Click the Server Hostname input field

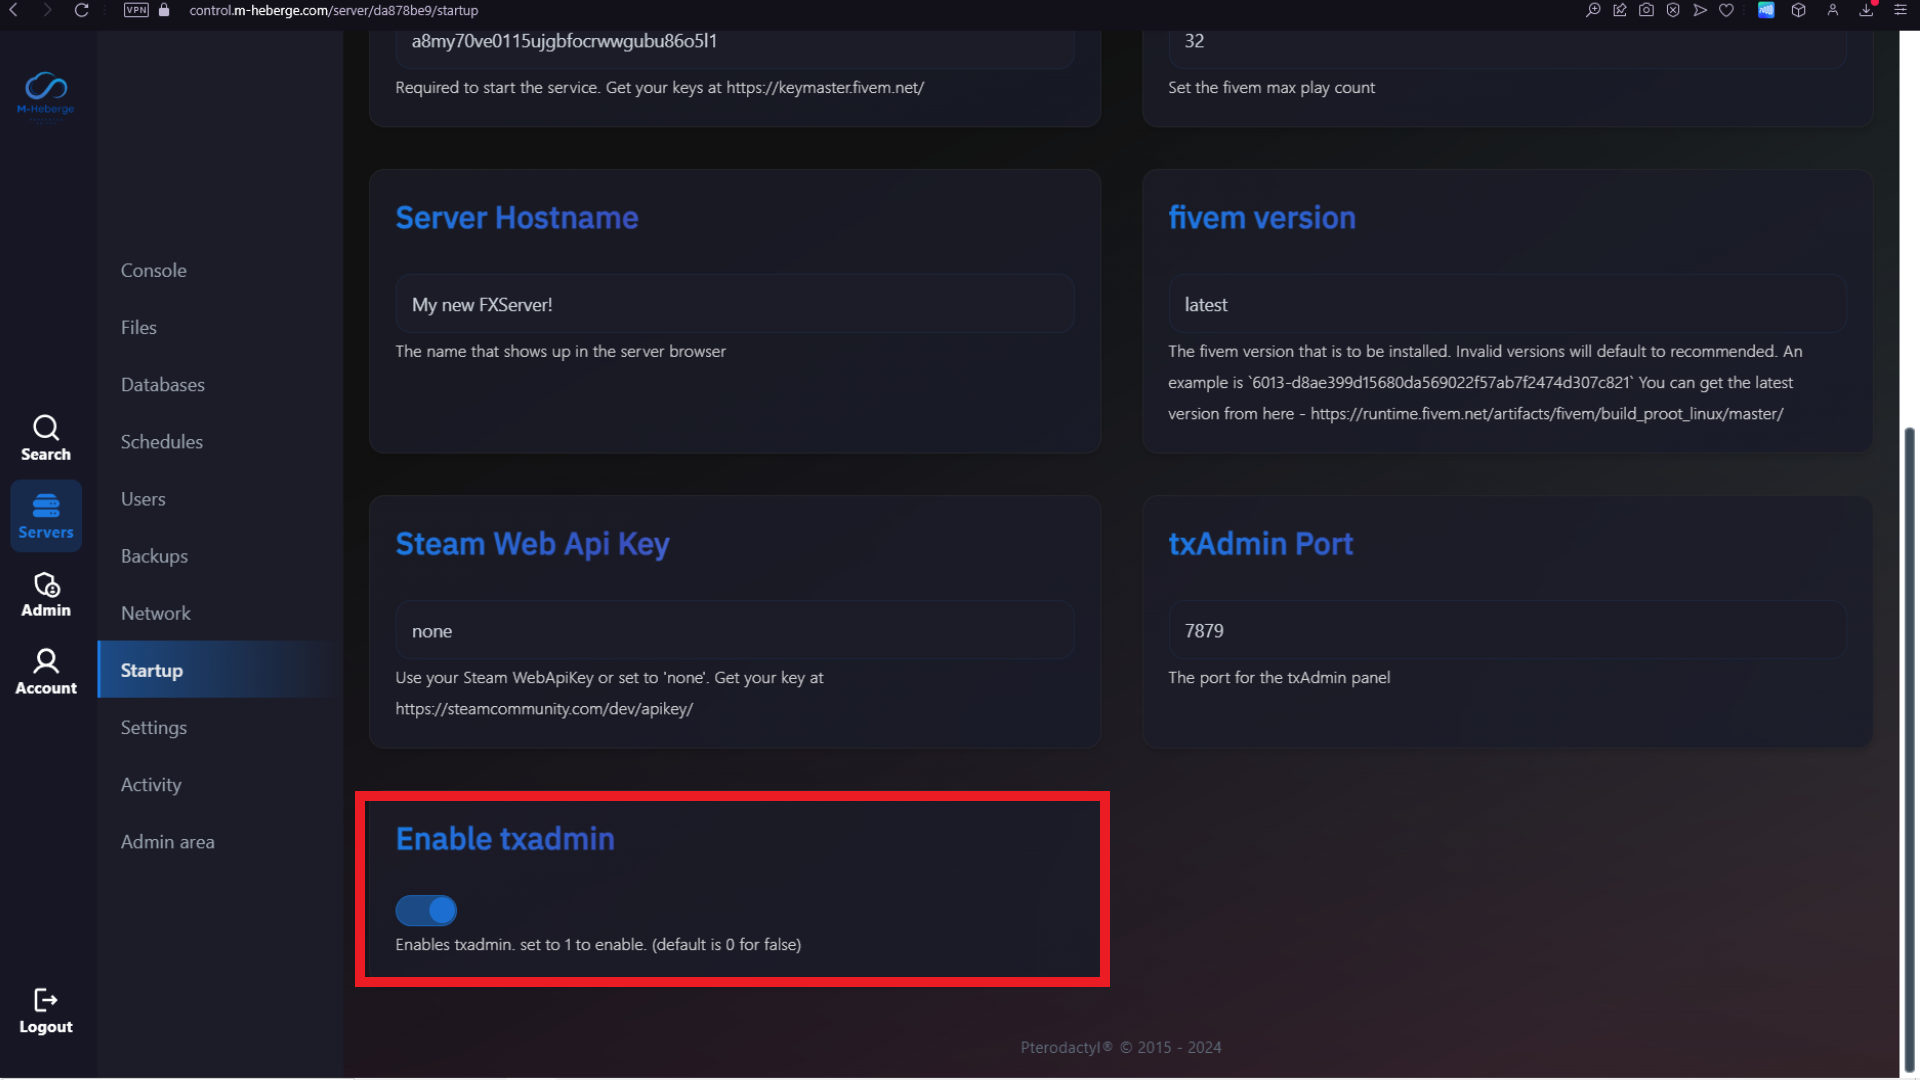point(735,305)
